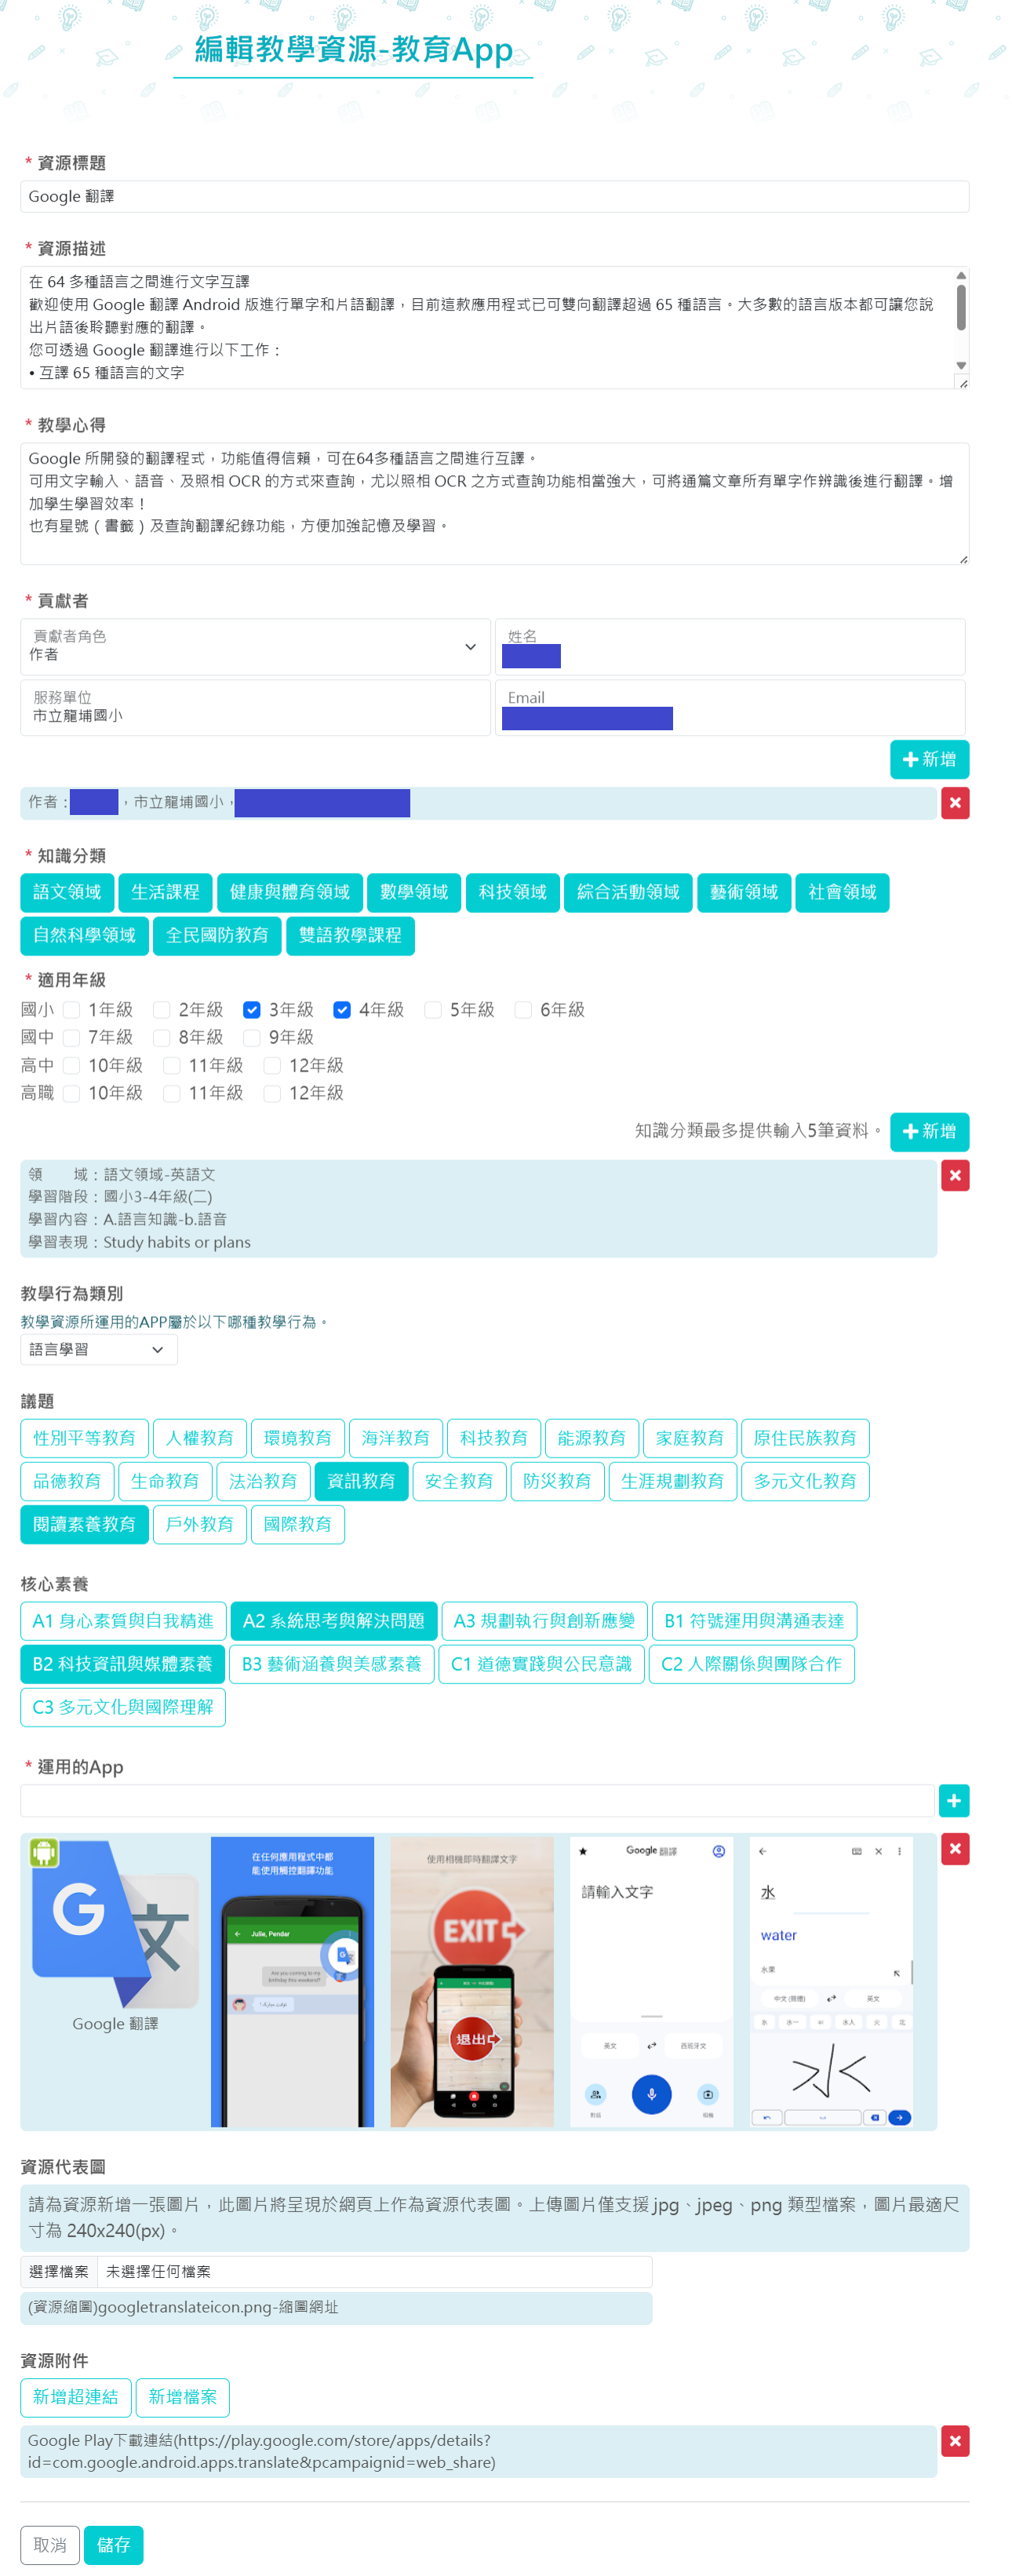Remove the Google 翻譯 app entry
The image size is (1012, 2576).
click(955, 1849)
